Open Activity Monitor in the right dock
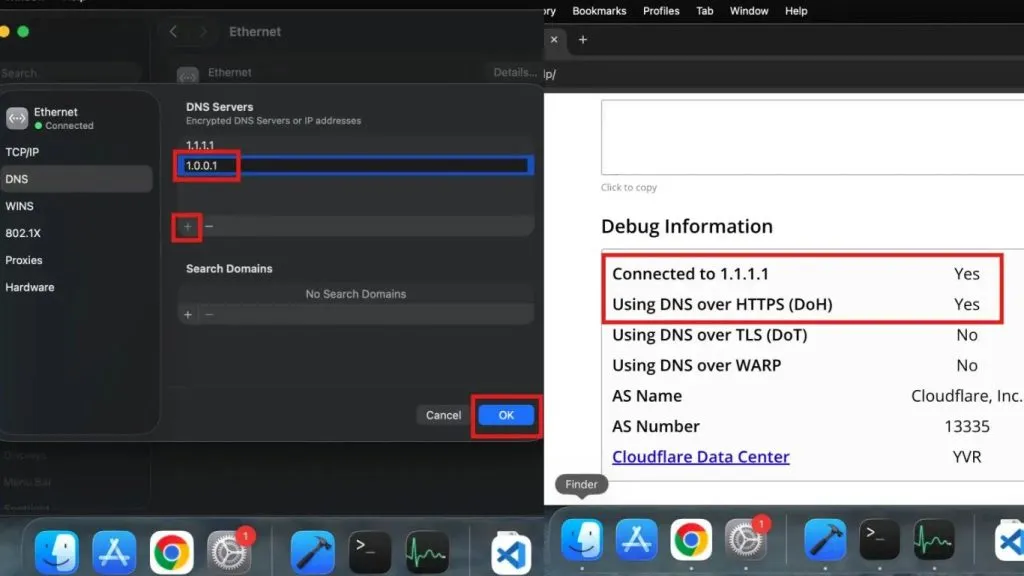 tap(934, 540)
